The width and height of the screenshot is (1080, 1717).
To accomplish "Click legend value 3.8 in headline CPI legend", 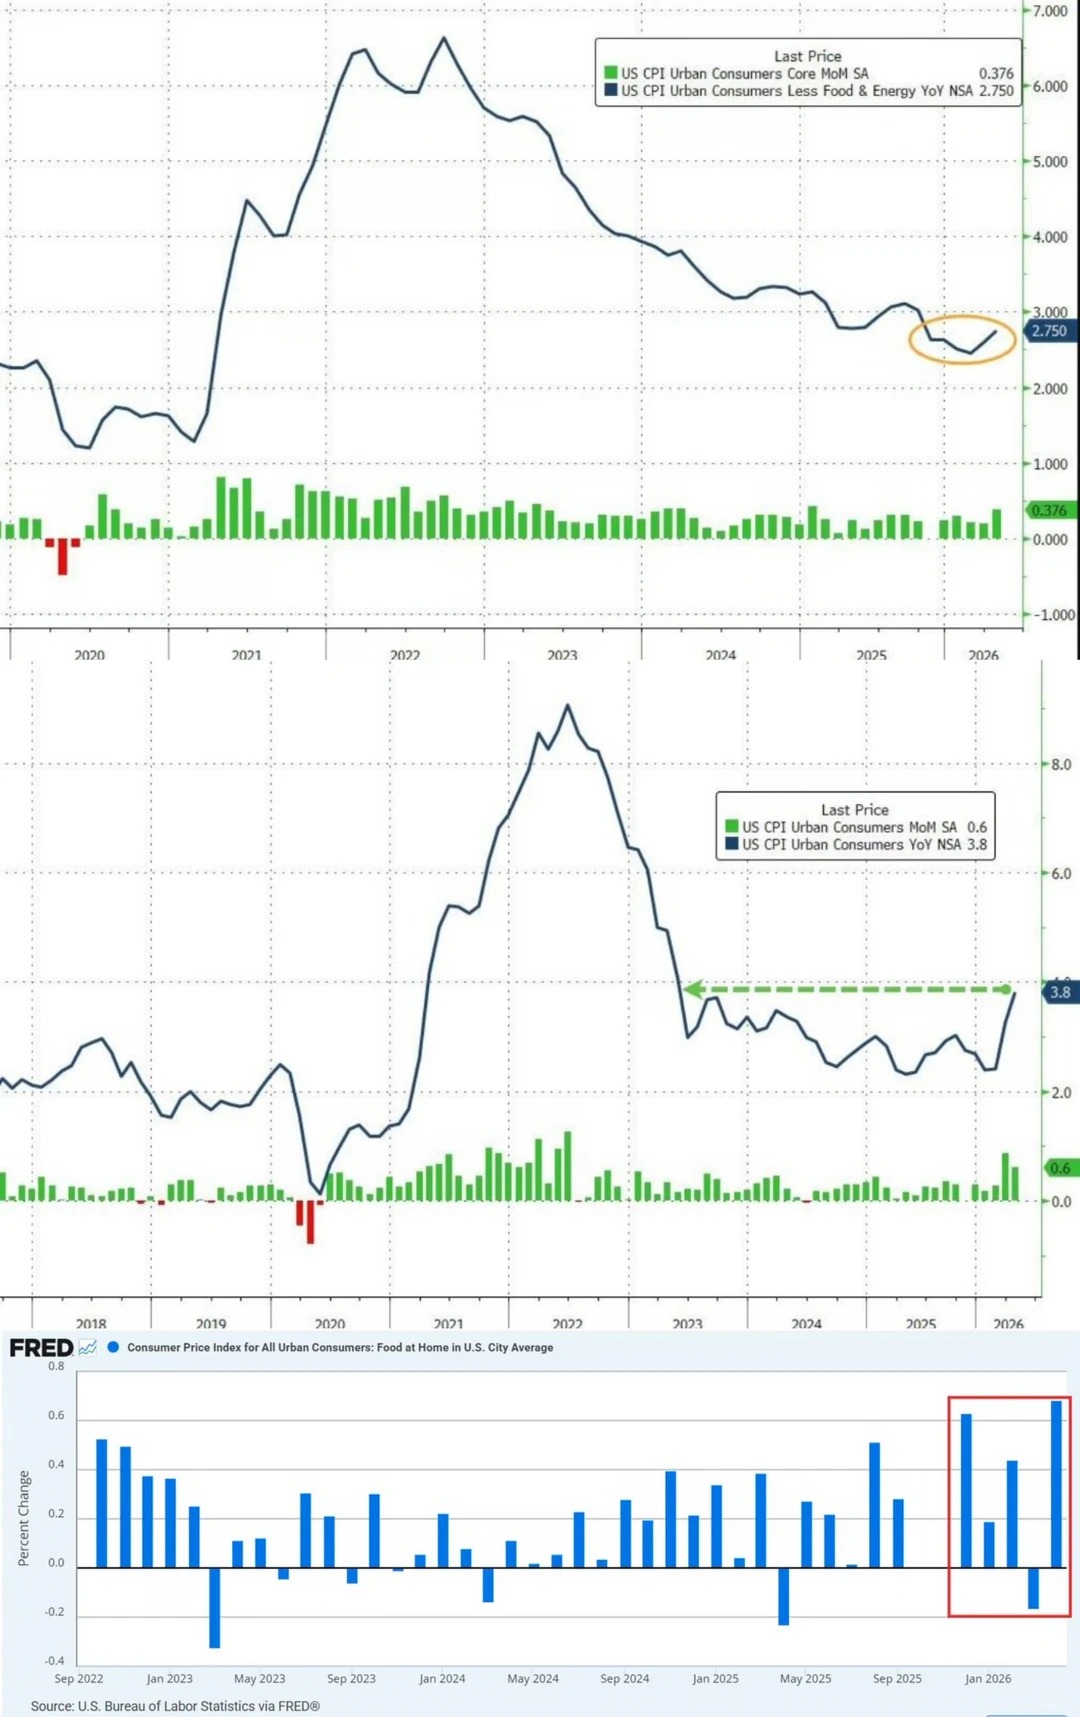I will point(977,844).
